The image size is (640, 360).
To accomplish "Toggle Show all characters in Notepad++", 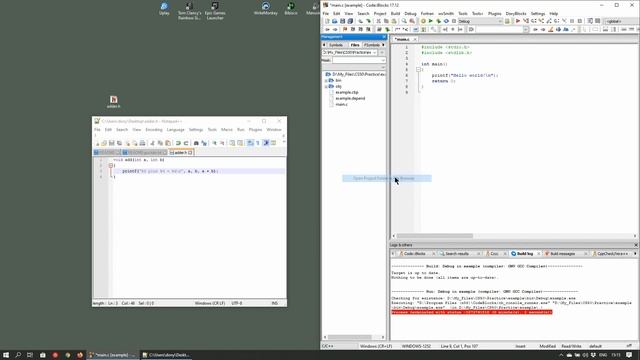I will coord(258,143).
